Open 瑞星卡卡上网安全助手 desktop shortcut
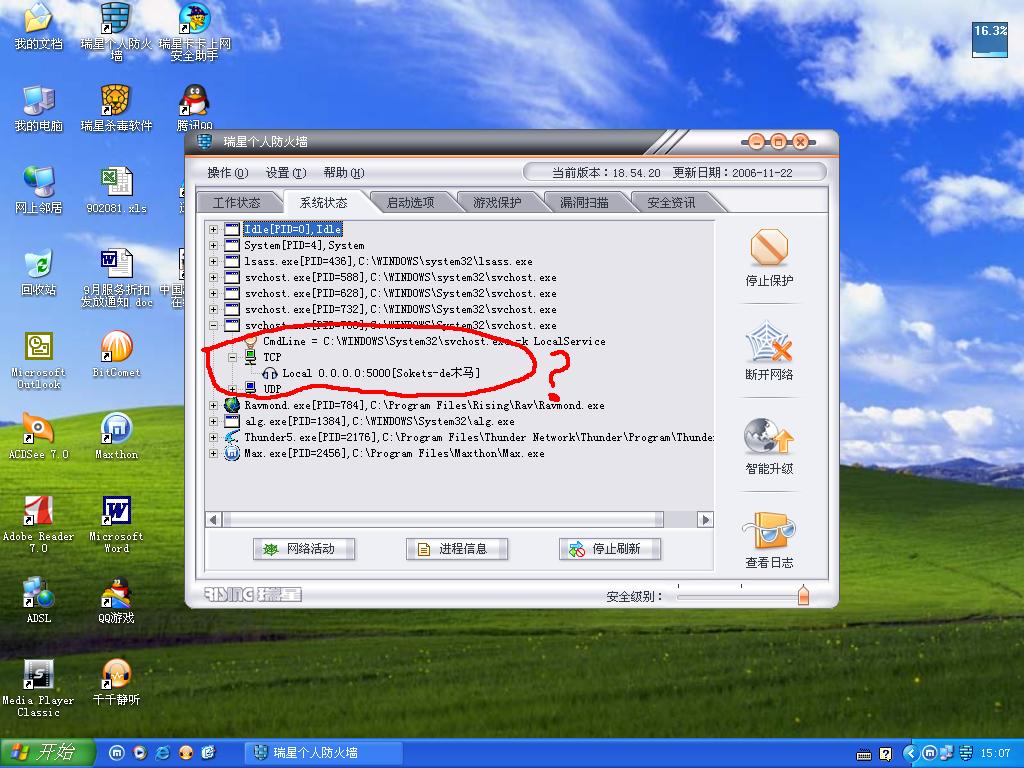Viewport: 1024px width, 768px height. coord(194,31)
